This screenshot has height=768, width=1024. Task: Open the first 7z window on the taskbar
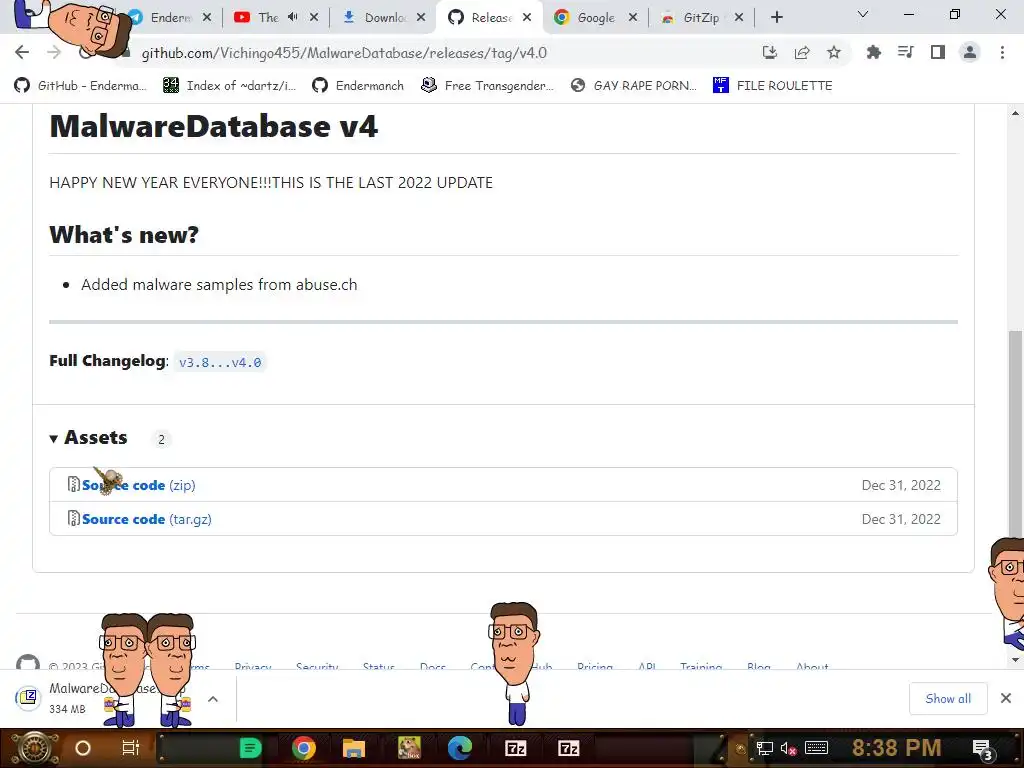(x=516, y=748)
